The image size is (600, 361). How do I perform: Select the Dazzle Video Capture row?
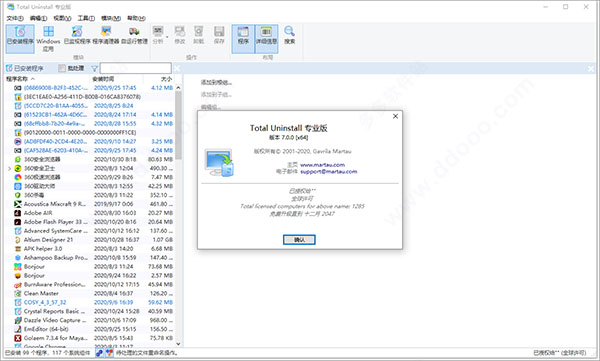click(x=90, y=320)
